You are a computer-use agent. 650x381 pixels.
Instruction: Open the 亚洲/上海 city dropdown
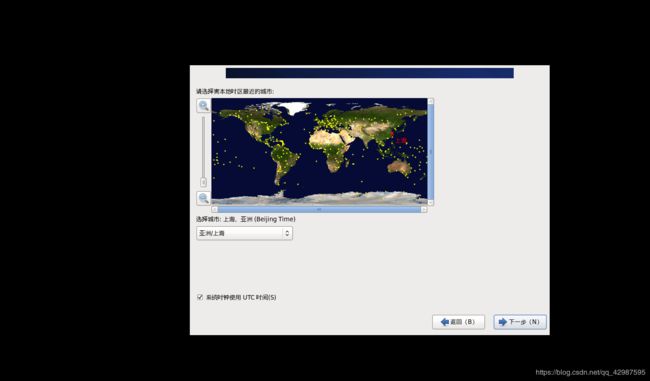244,233
